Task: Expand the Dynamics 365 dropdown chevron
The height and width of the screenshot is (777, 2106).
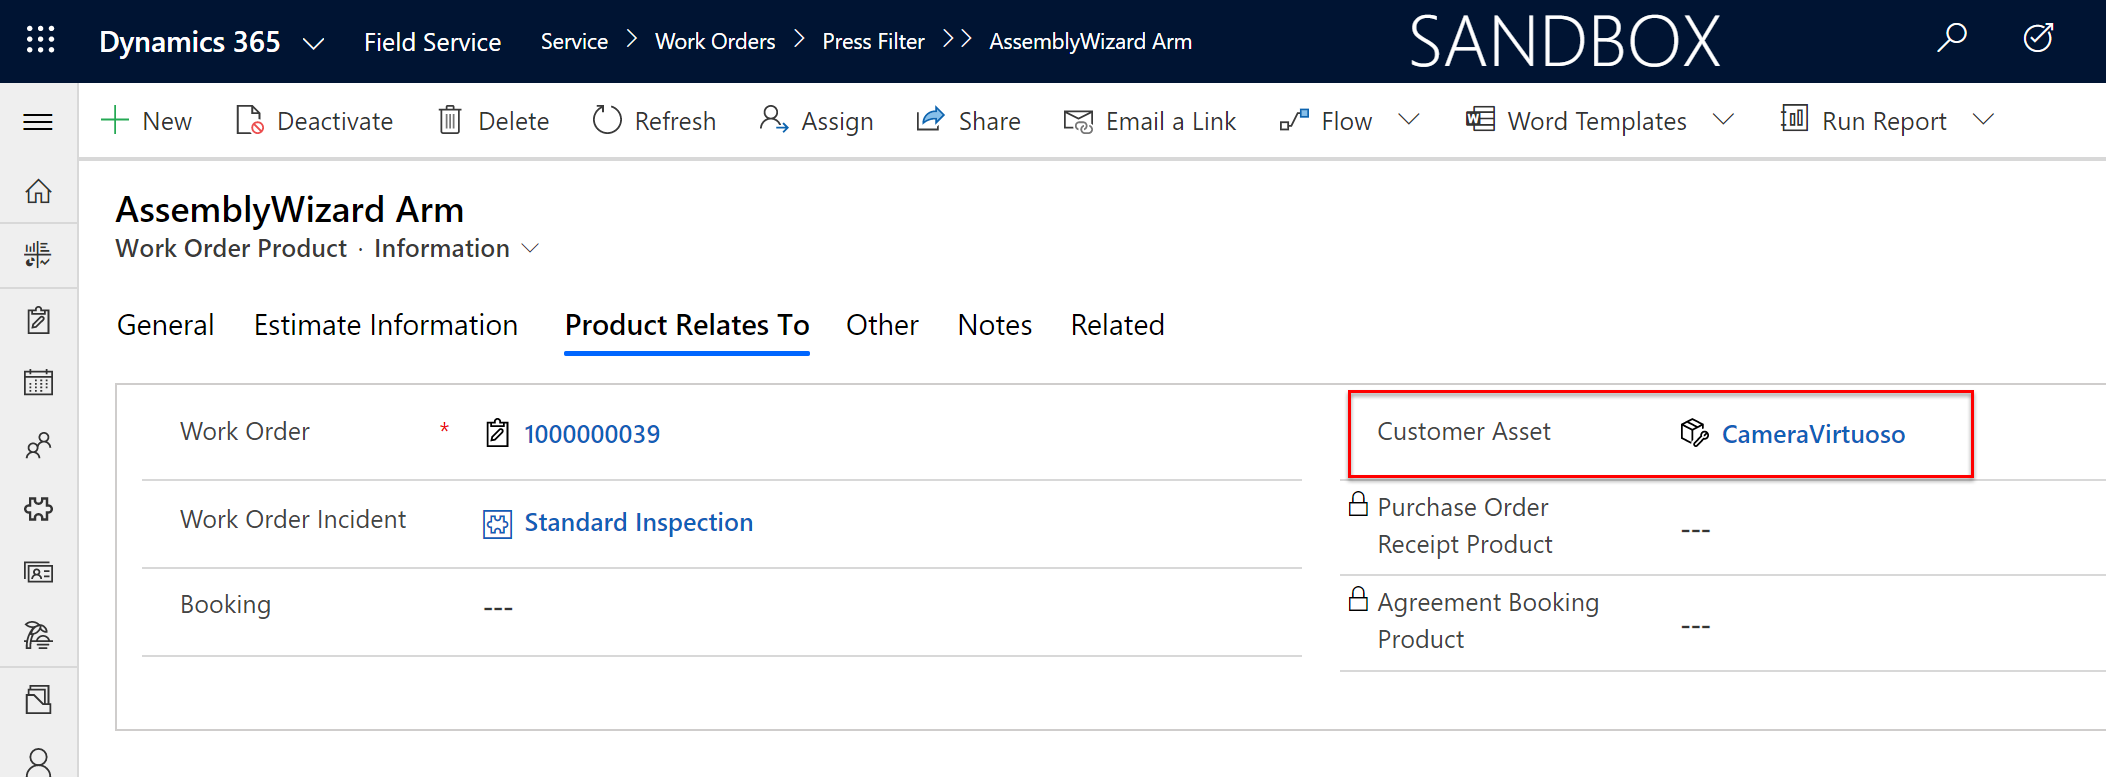Action: click(x=313, y=43)
